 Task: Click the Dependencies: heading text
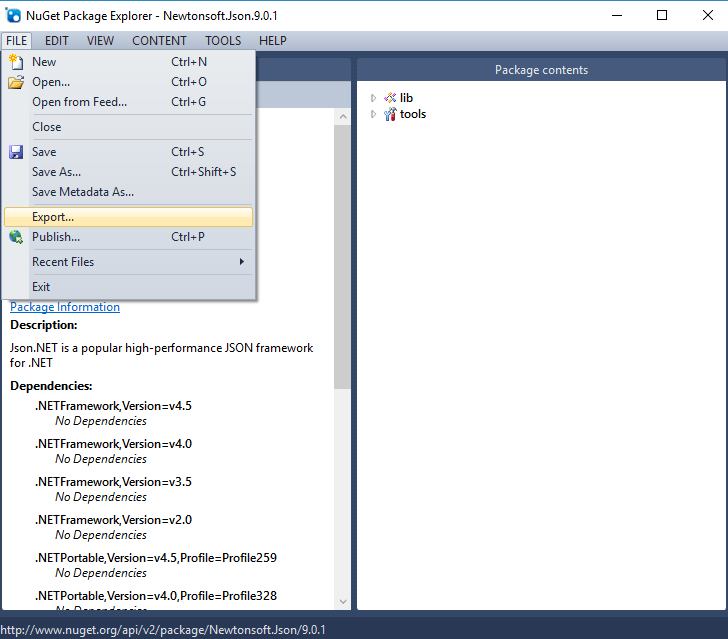point(51,386)
